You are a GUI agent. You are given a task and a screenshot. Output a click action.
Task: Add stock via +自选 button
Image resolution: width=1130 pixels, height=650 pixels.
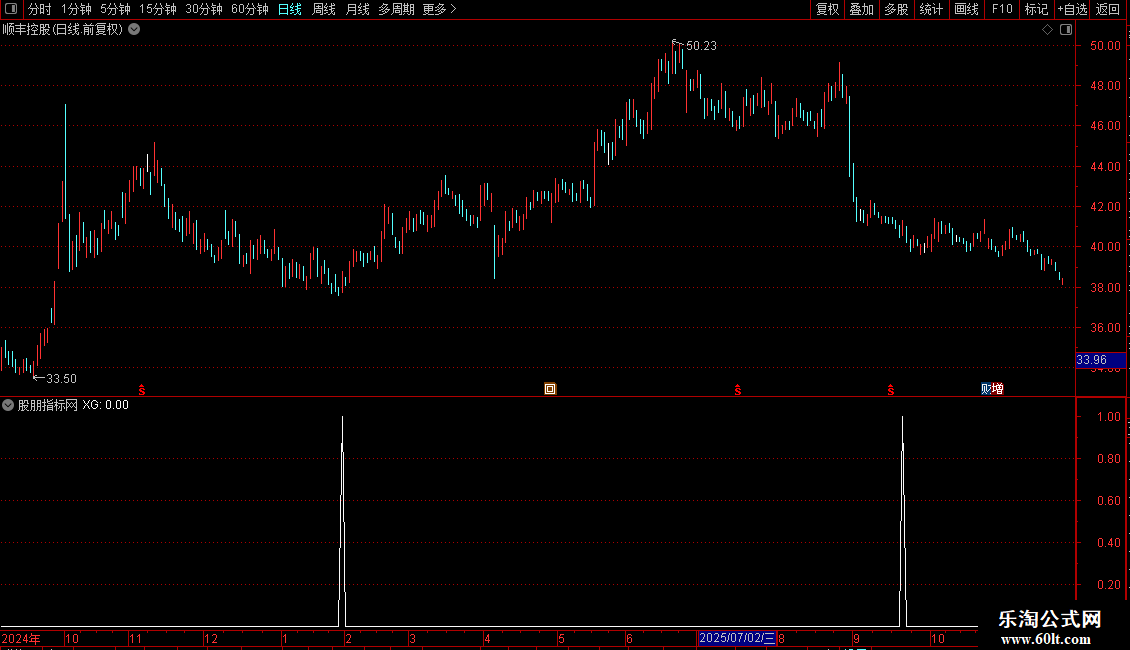[1072, 9]
